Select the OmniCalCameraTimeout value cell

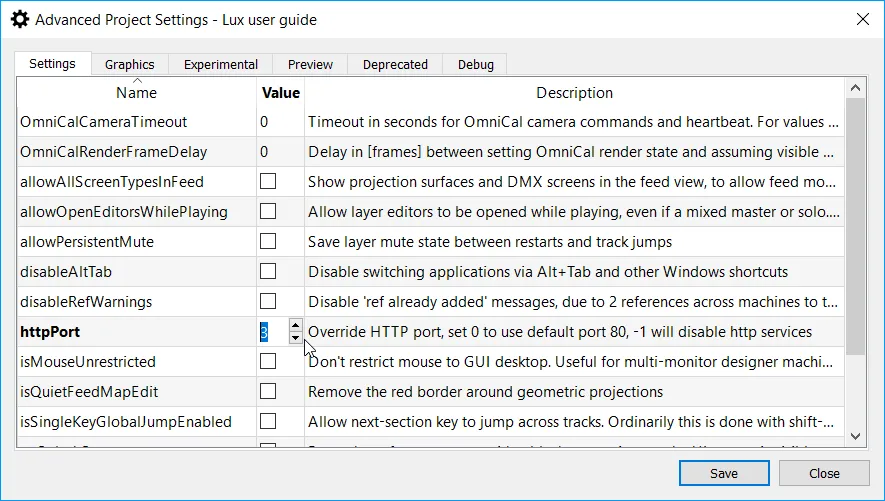click(281, 122)
